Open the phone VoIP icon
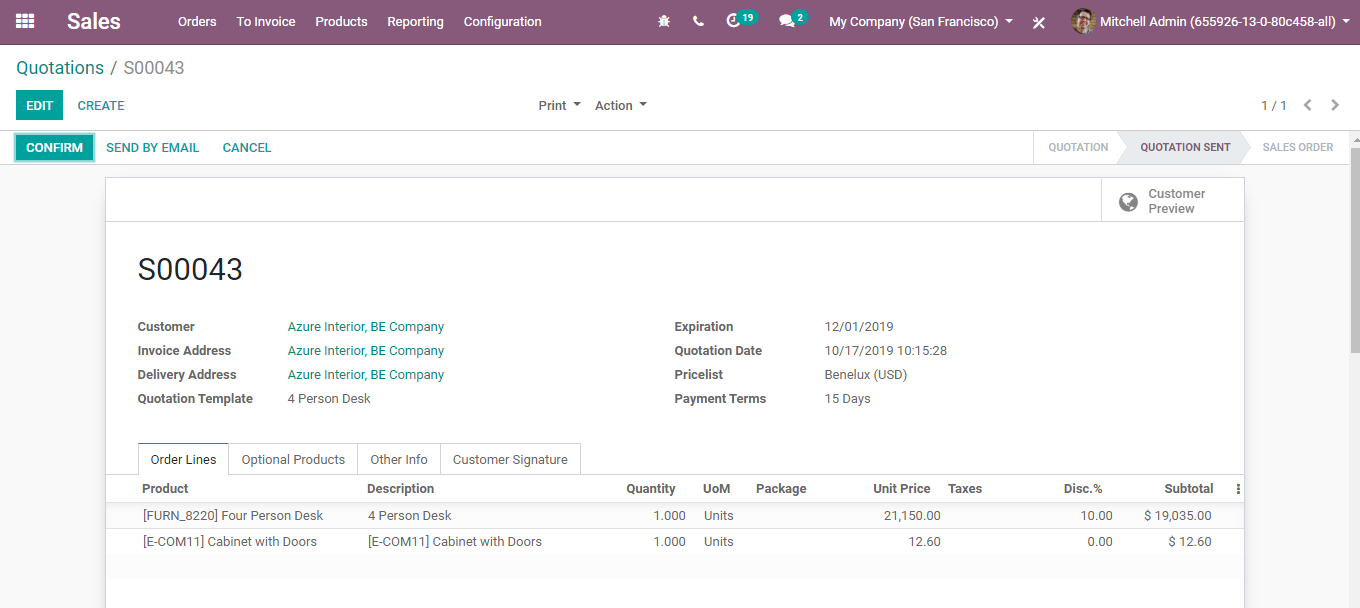This screenshot has width=1360, height=608. point(698,21)
